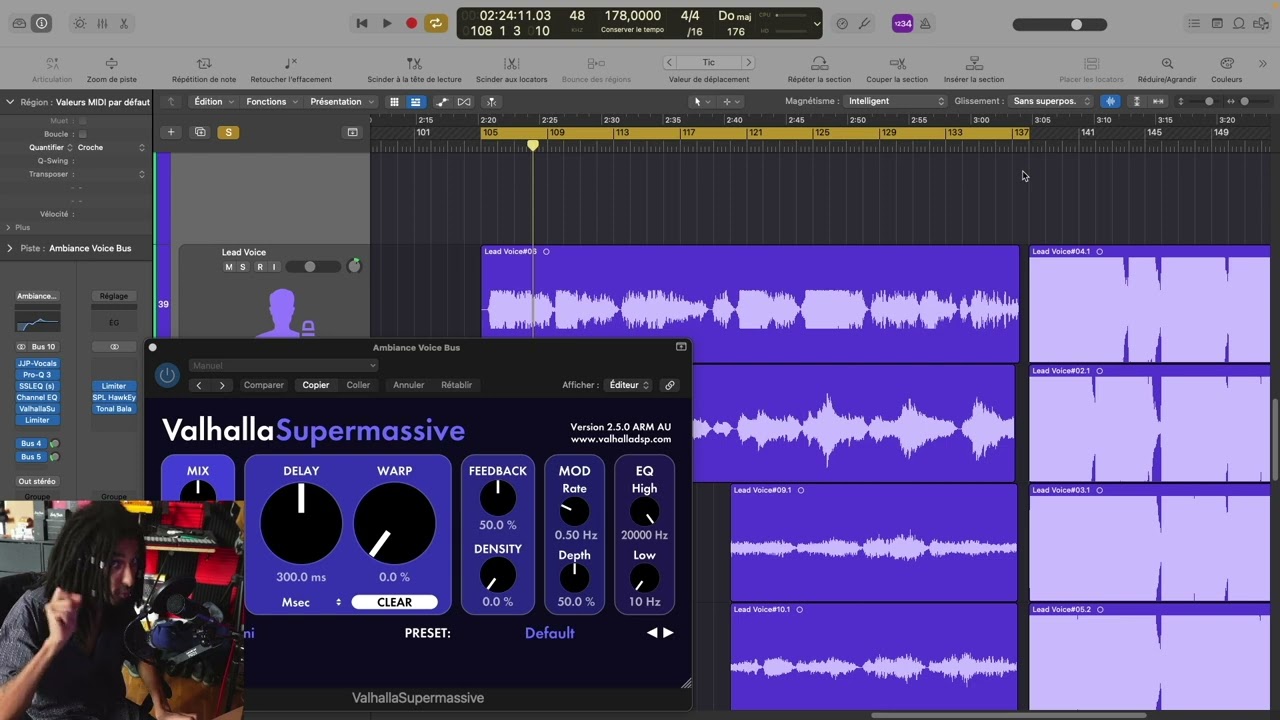Adjust the master volume slider
1280x720 pixels.
pyautogui.click(x=1060, y=24)
